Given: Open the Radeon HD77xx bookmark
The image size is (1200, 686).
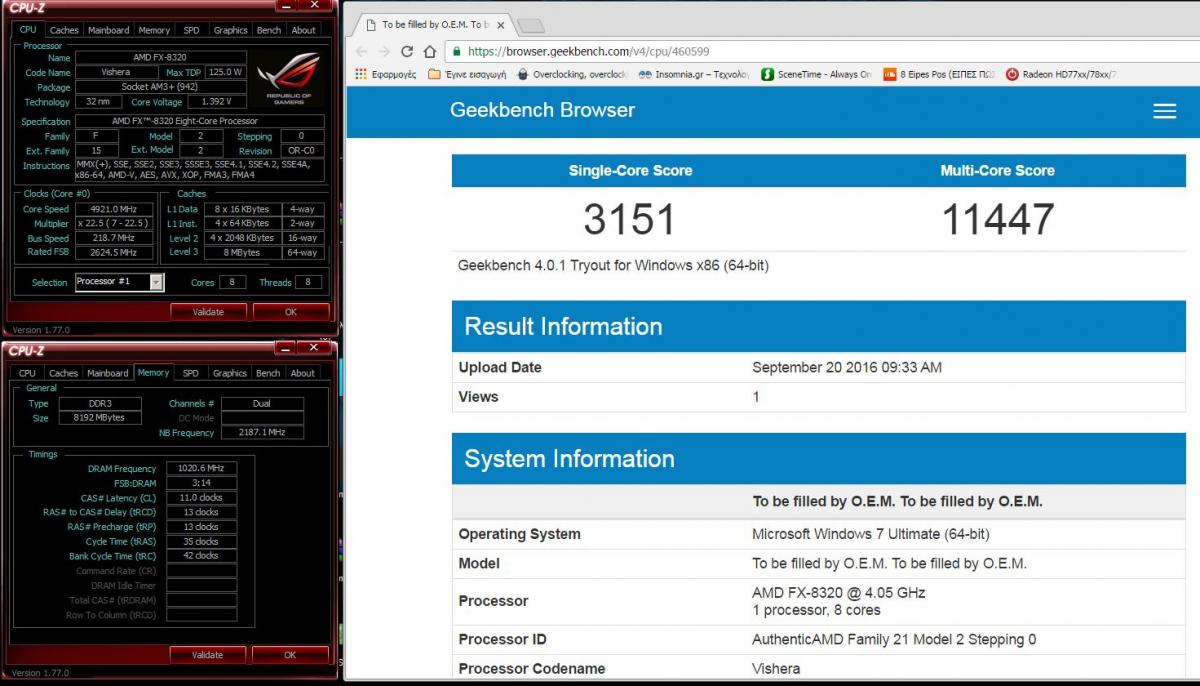Looking at the screenshot, I should [x=1060, y=74].
